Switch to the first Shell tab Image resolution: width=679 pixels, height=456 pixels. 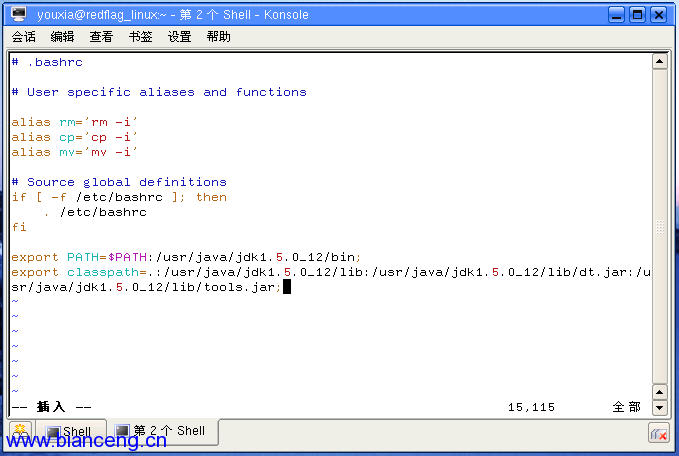point(71,431)
